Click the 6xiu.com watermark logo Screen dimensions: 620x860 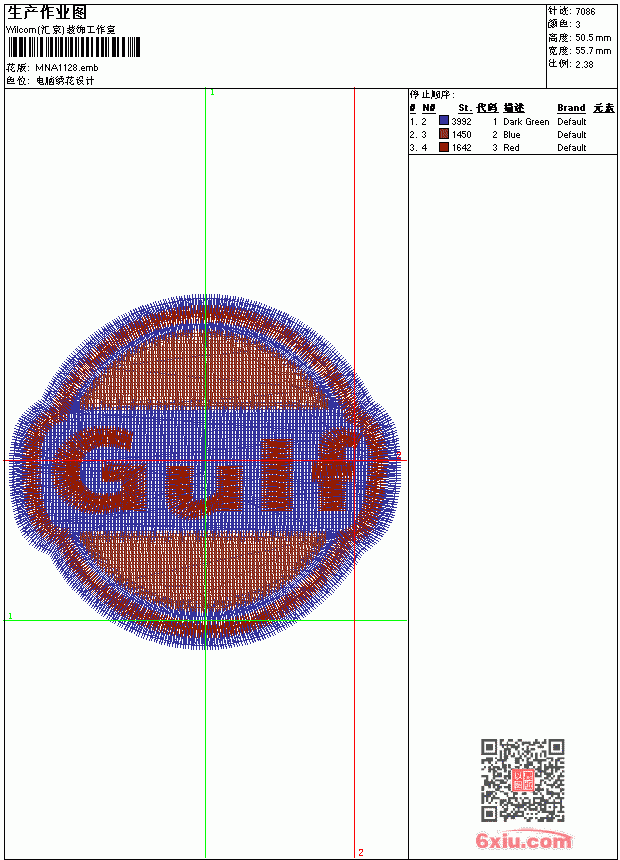pyautogui.click(x=523, y=840)
